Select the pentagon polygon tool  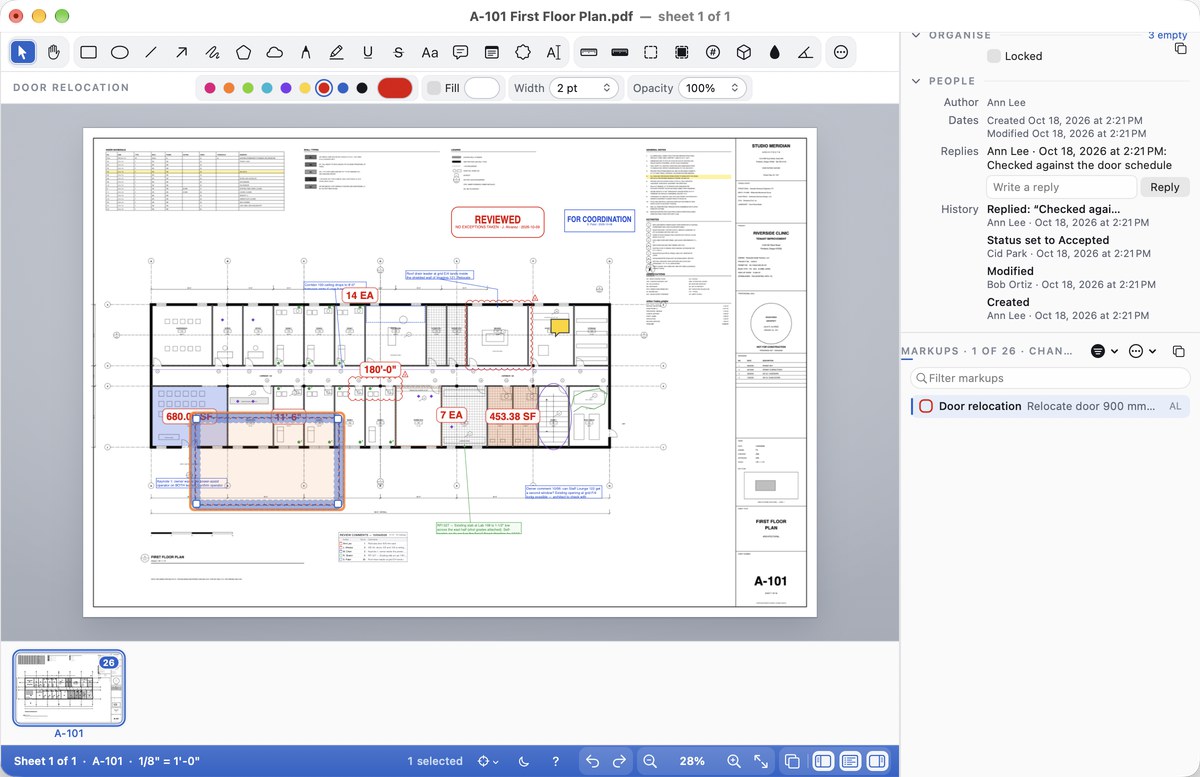coord(243,52)
